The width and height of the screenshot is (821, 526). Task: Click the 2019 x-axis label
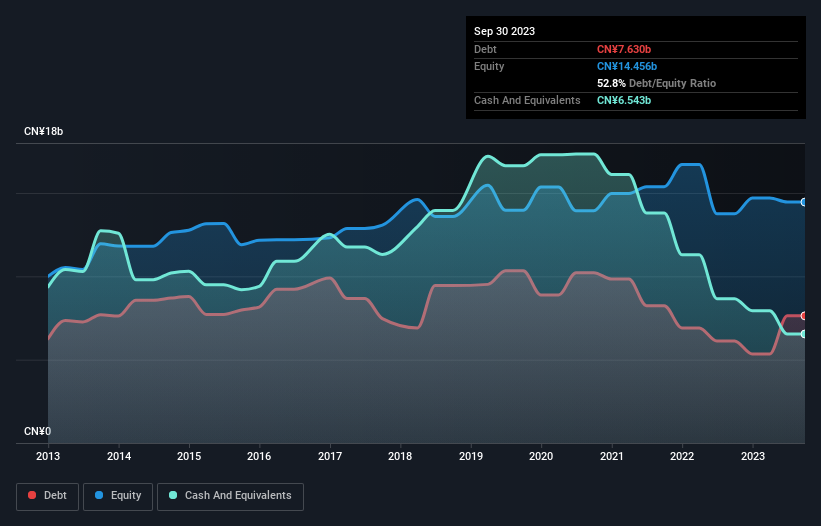[471, 456]
